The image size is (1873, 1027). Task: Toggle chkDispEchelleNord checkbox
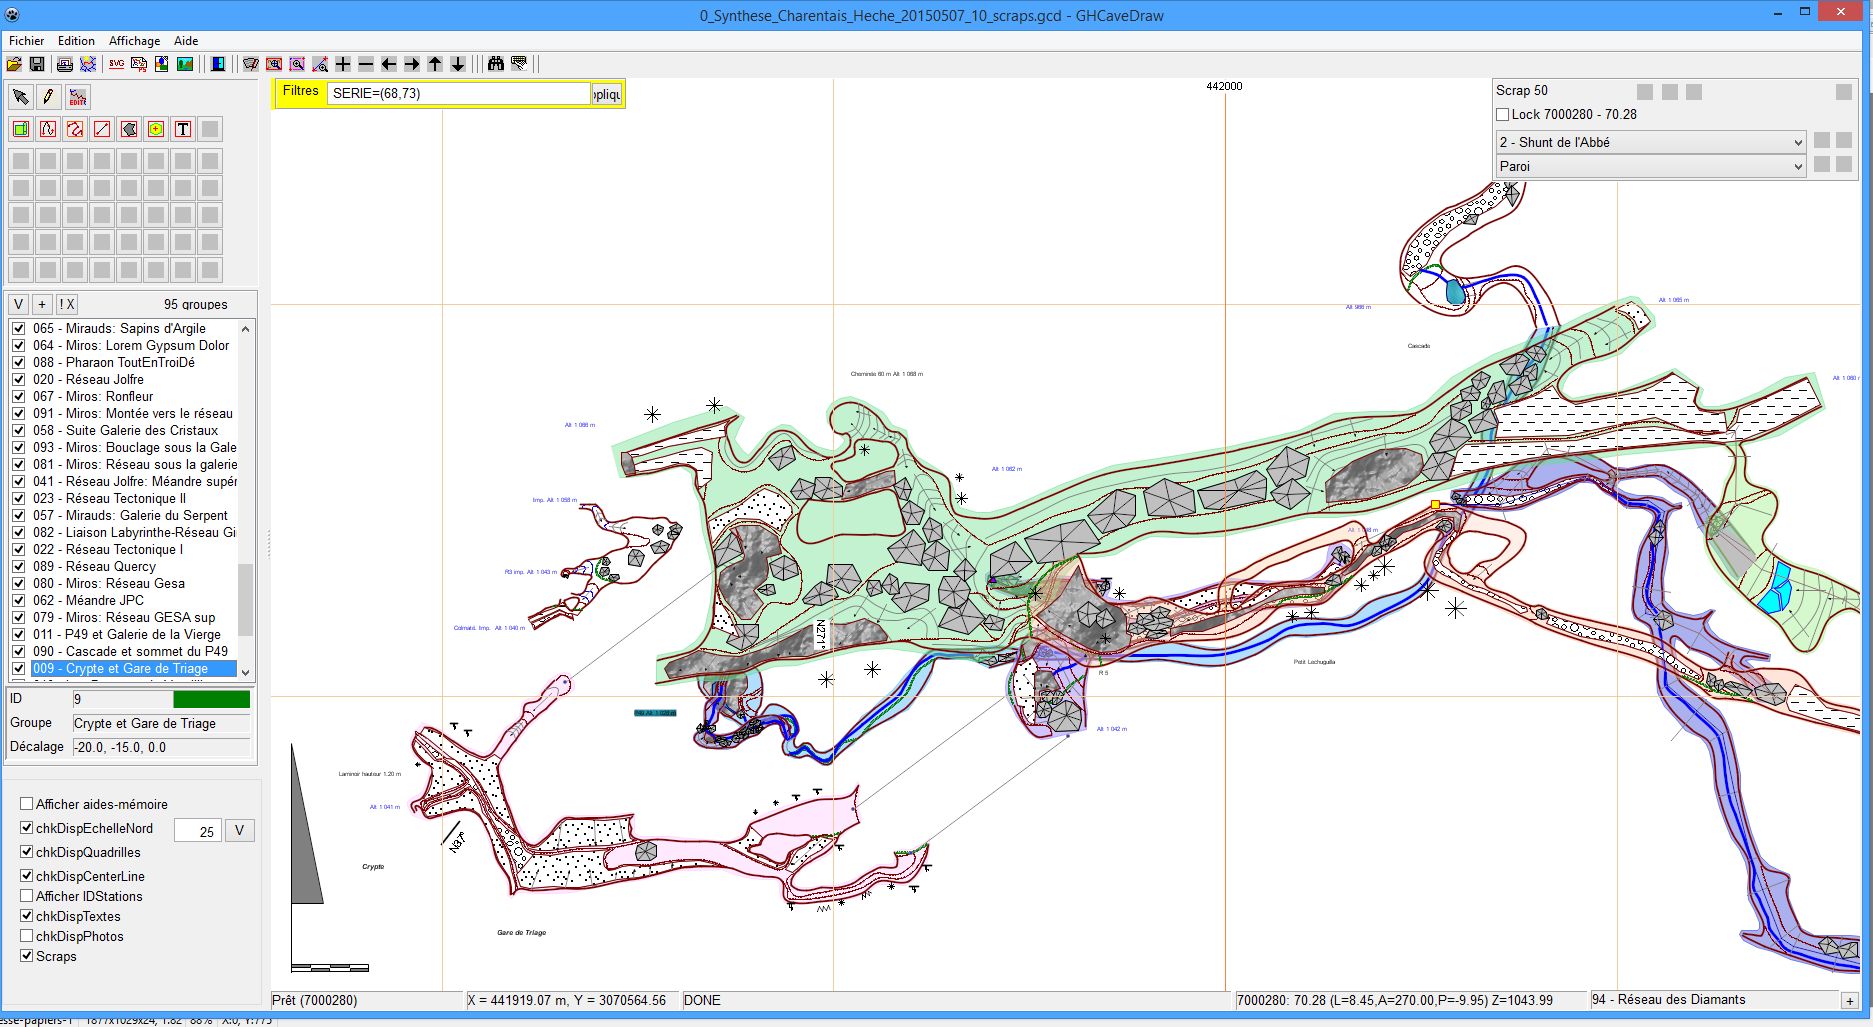tap(27, 828)
